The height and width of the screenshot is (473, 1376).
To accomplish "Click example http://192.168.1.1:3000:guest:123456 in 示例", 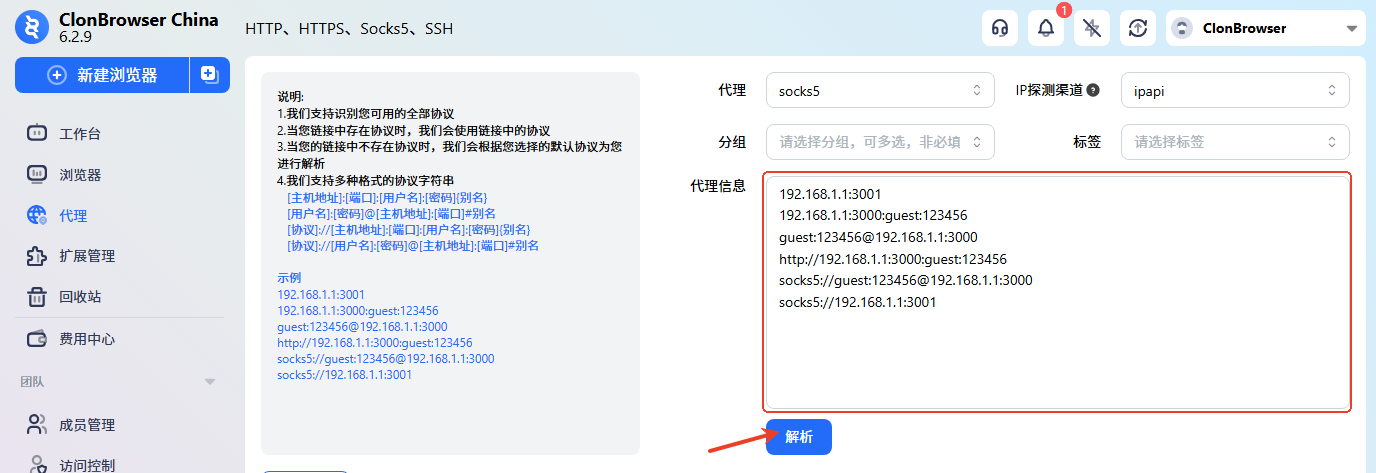I will (x=374, y=342).
